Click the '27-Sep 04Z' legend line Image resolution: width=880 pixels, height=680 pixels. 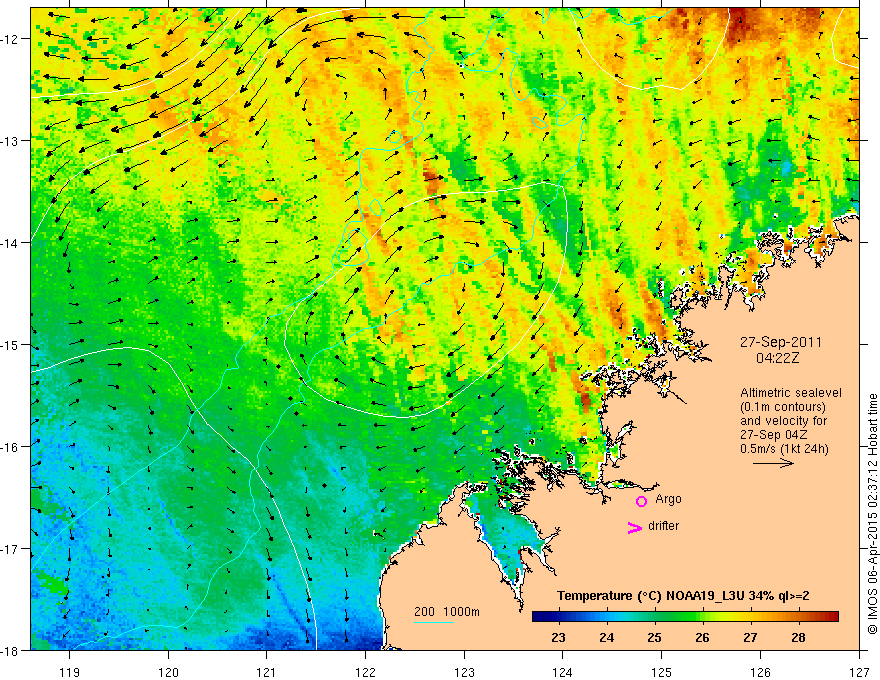tap(771, 435)
